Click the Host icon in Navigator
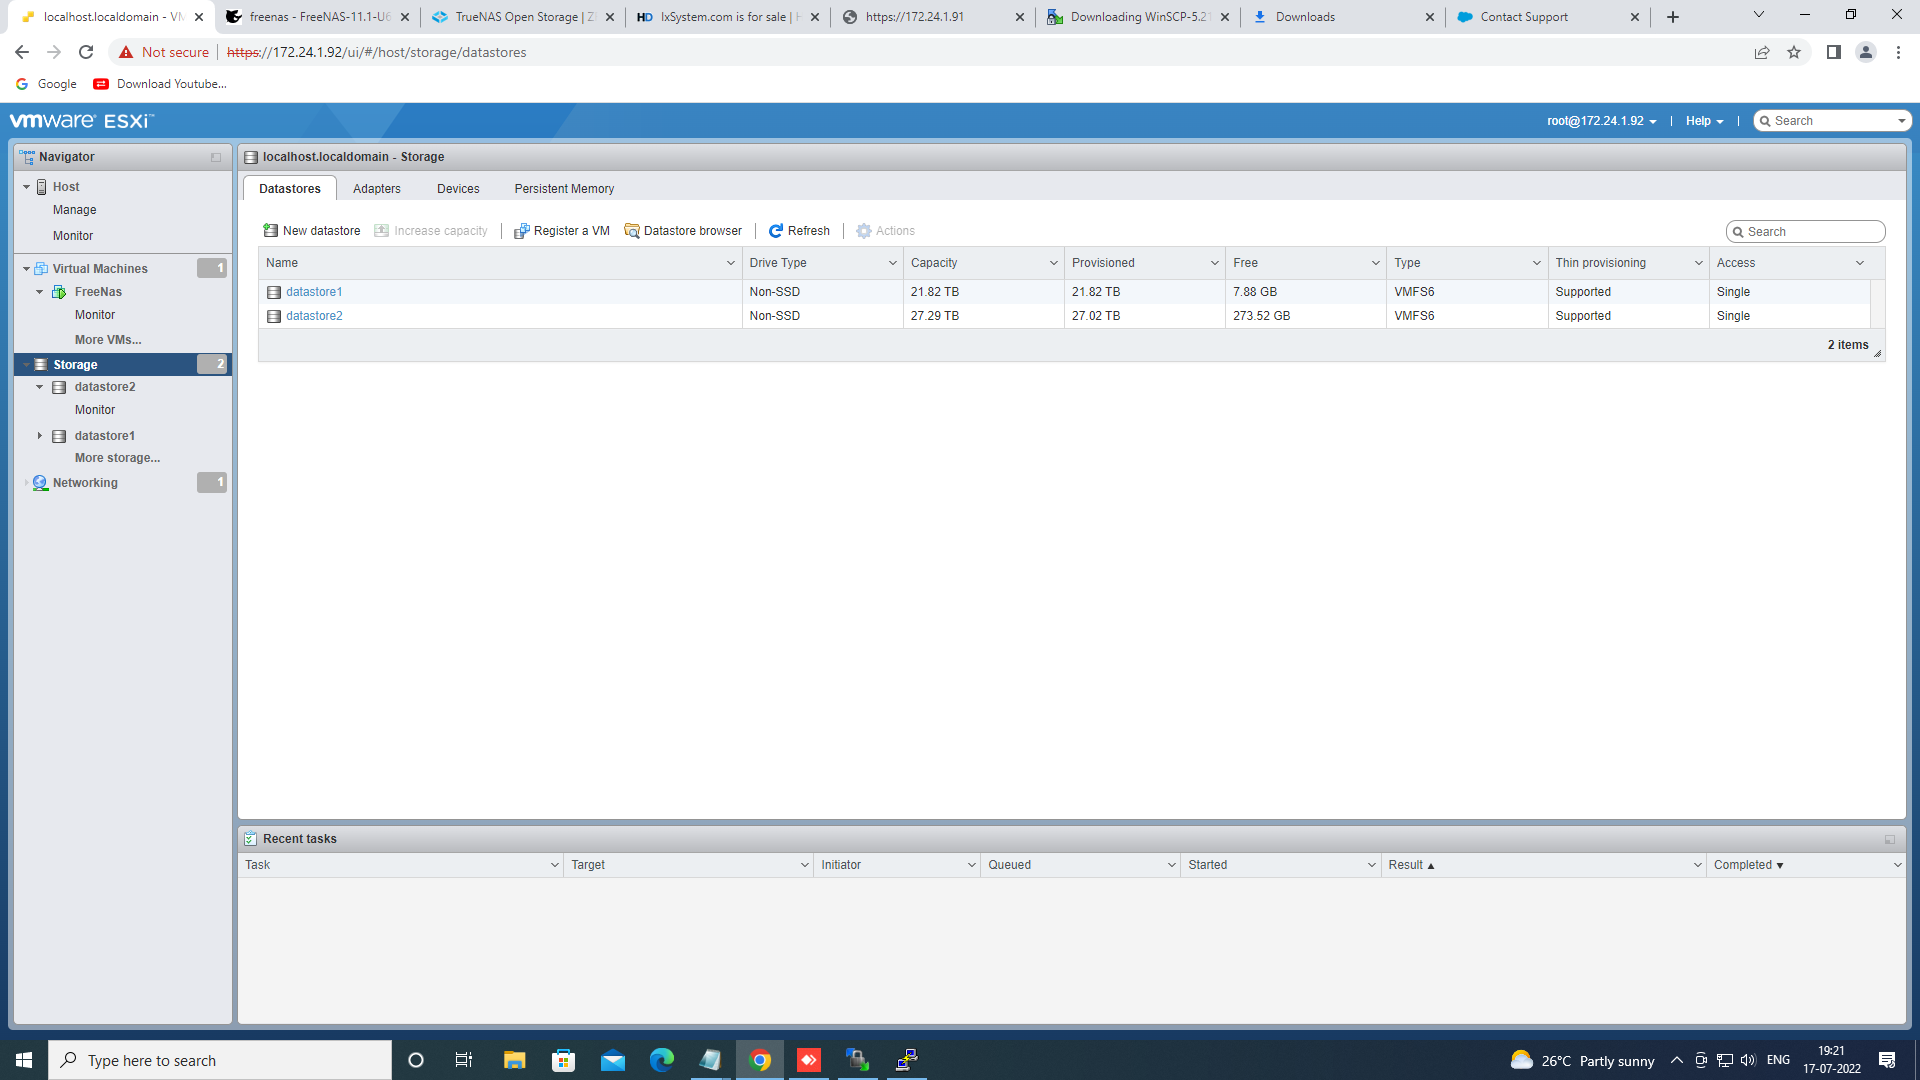Viewport: 1920px width, 1080px height. click(42, 187)
